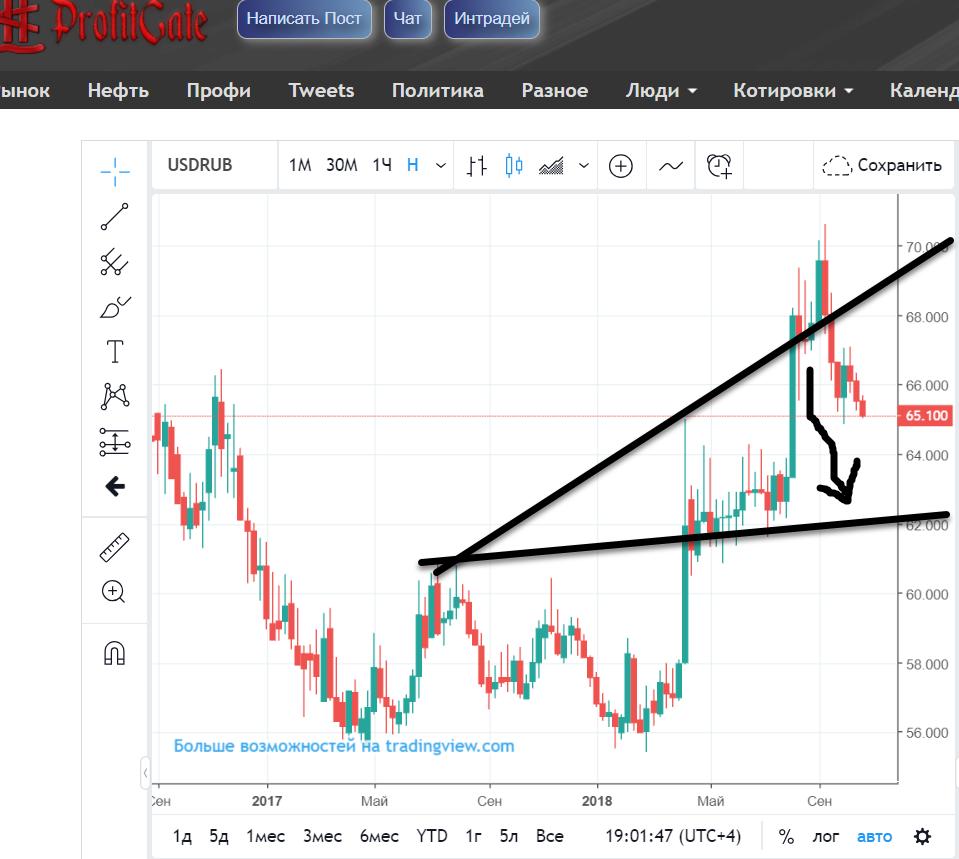
Task: Expand the timeframe dropdown arrow
Action: pos(441,166)
